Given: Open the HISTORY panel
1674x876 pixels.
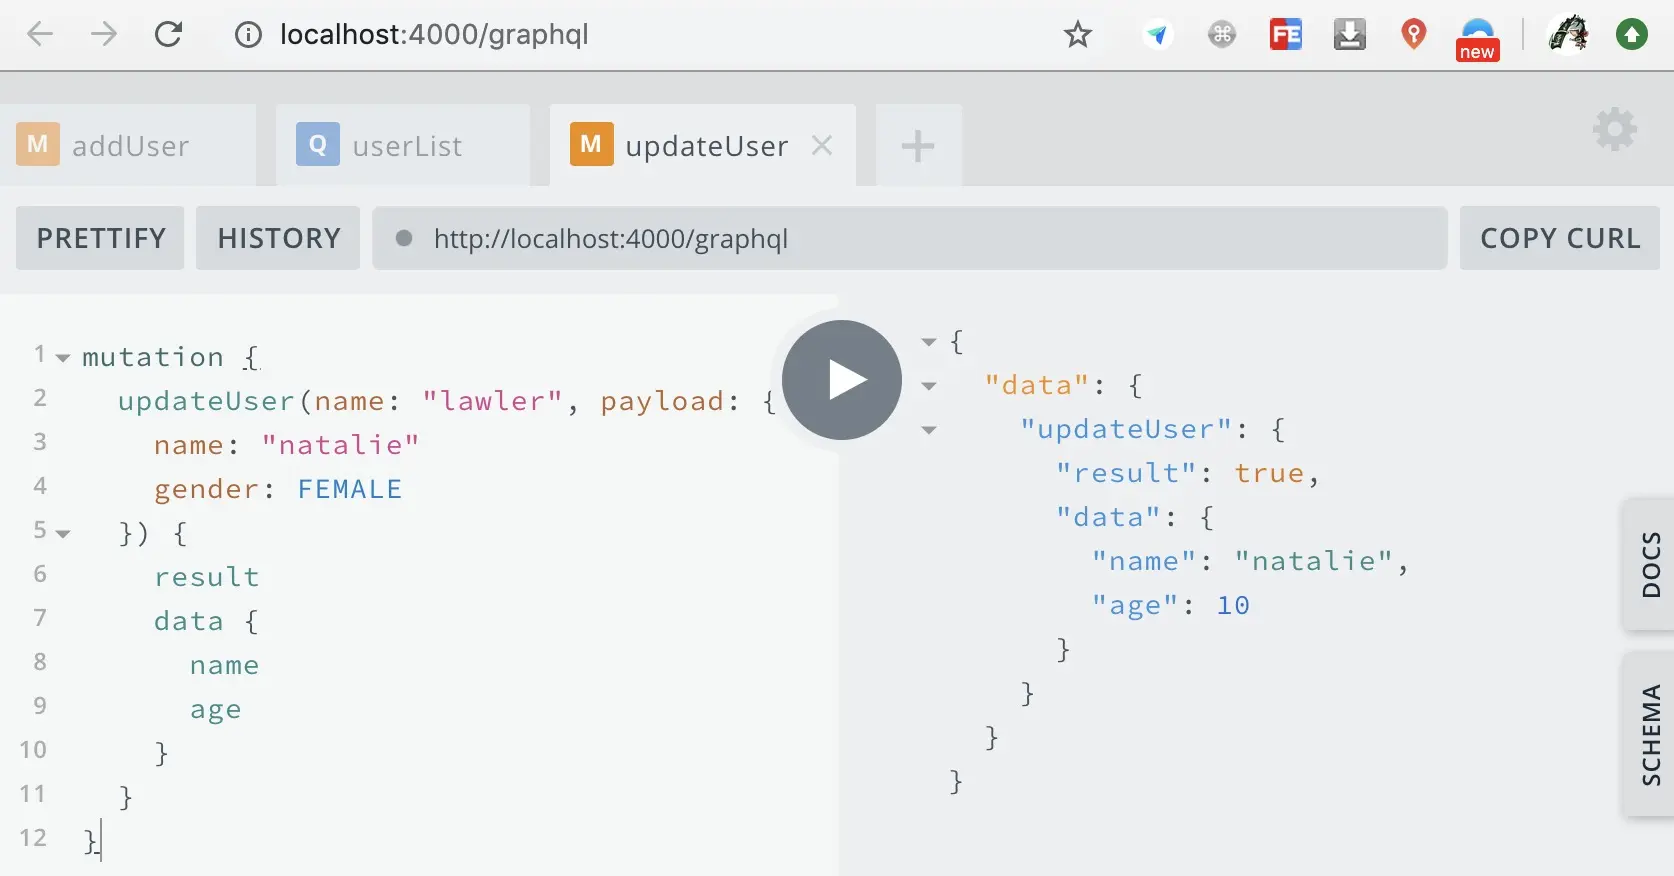Looking at the screenshot, I should [x=278, y=238].
